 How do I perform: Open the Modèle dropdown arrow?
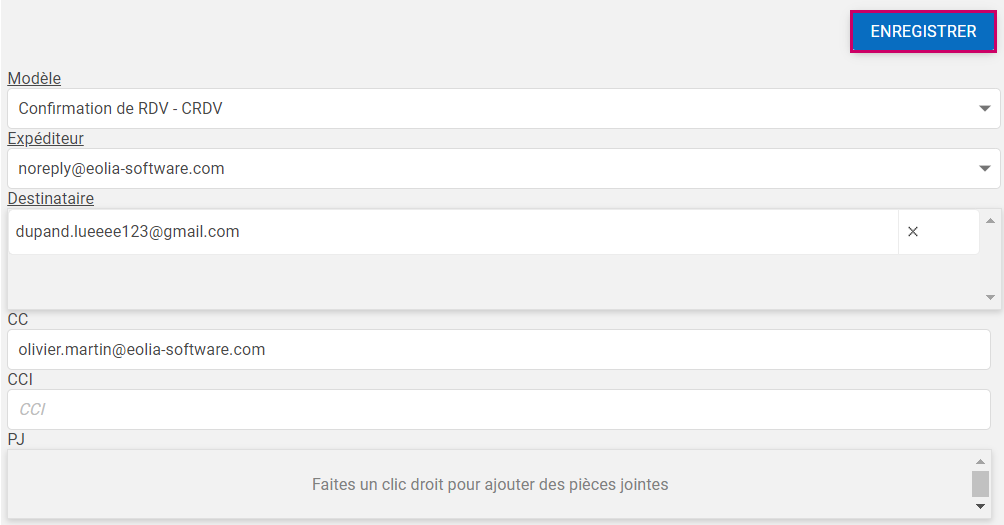984,109
